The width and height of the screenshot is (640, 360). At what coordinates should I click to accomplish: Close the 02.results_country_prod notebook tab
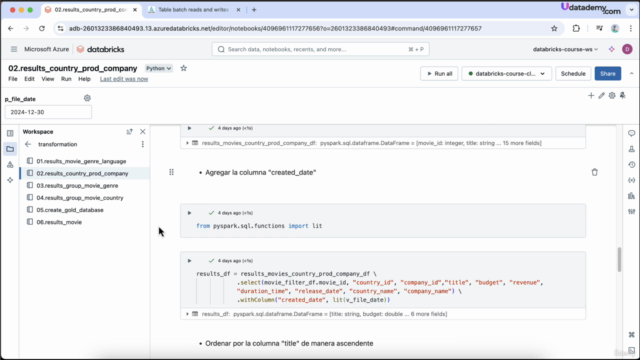click(135, 9)
